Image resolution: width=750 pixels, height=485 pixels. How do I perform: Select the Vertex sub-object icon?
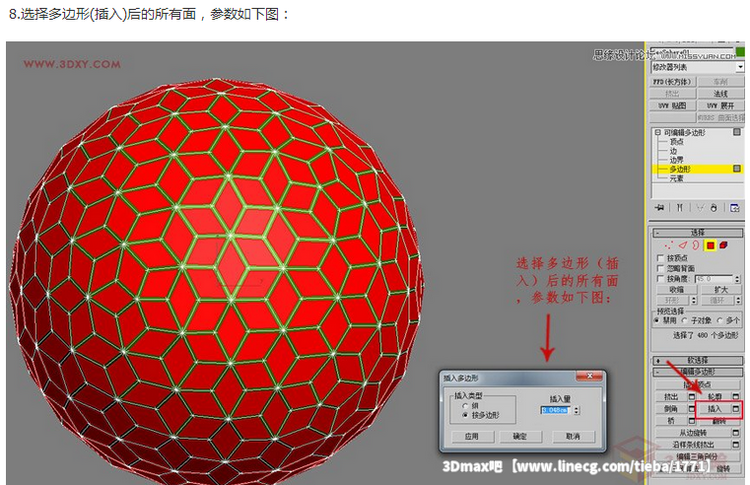[668, 245]
